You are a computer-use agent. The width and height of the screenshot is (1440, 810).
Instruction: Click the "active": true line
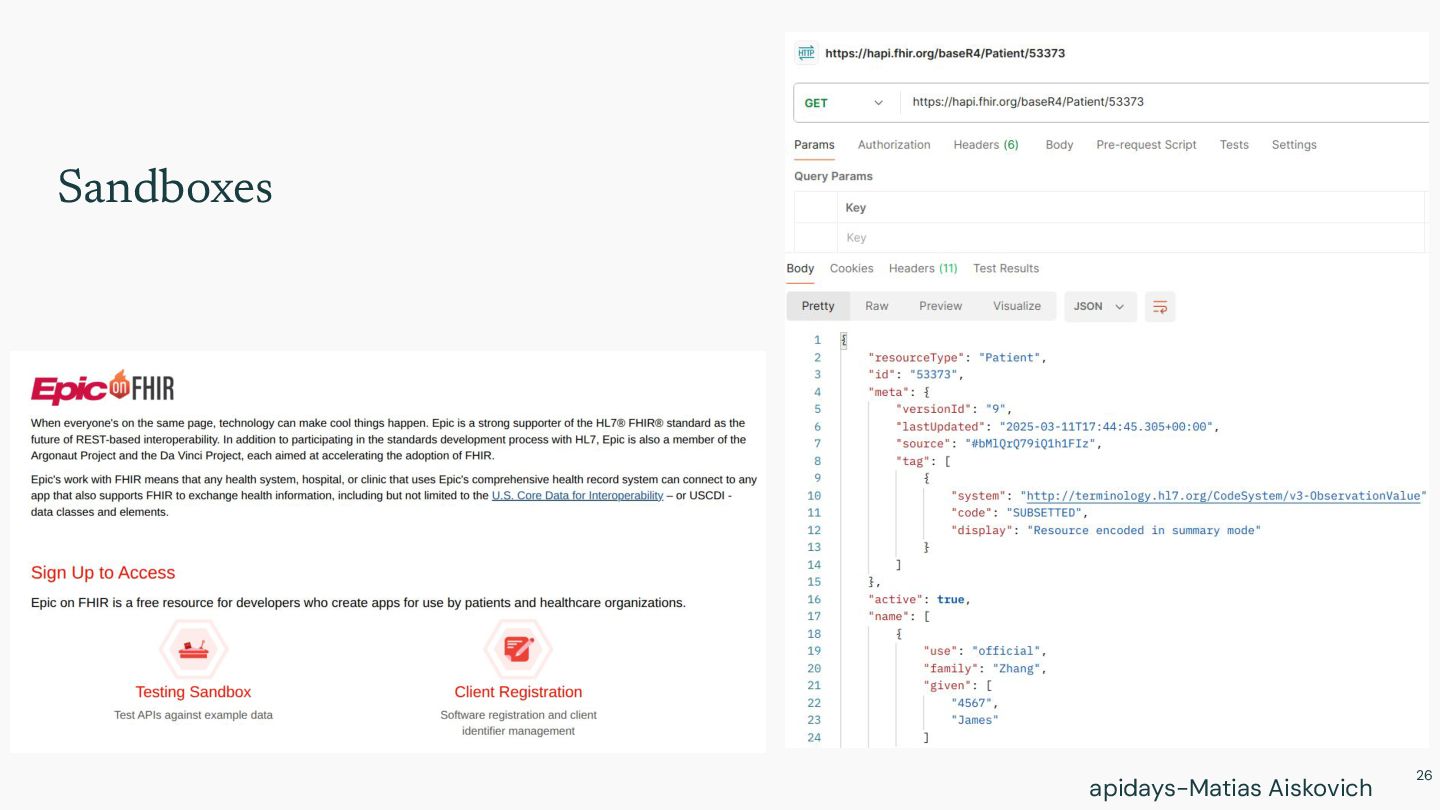point(919,600)
